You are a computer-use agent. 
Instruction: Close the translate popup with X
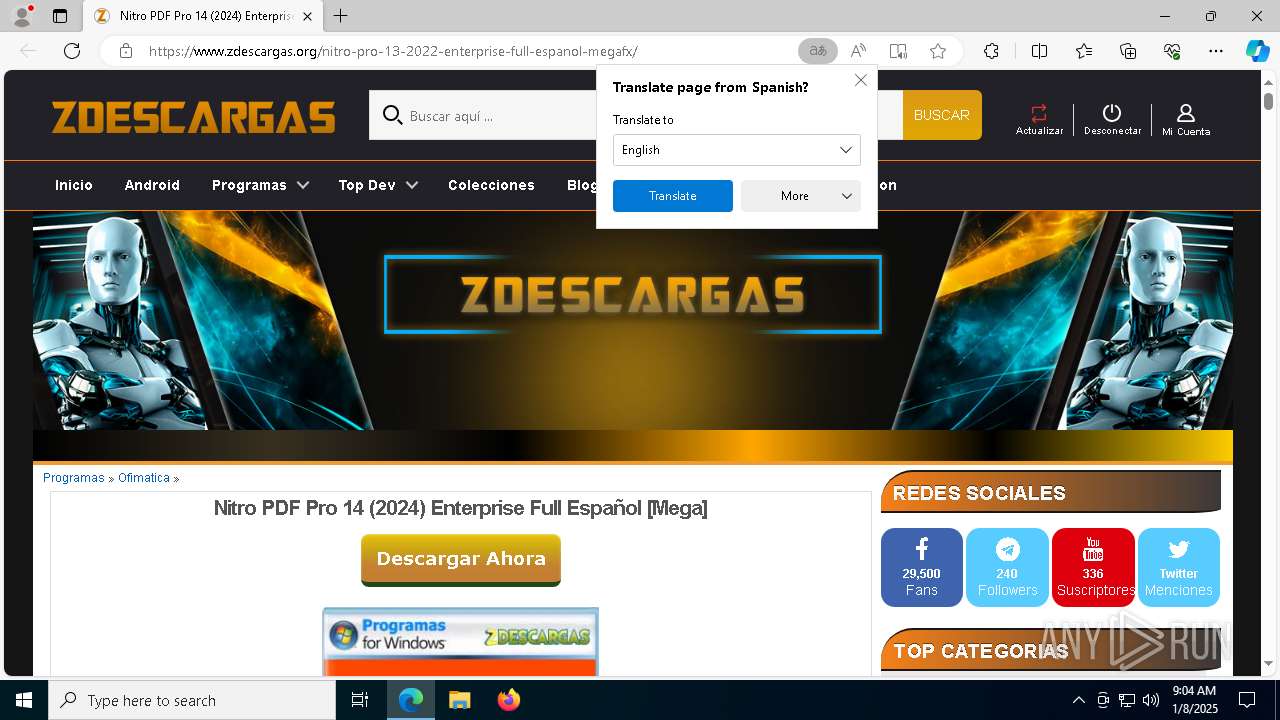coord(861,80)
